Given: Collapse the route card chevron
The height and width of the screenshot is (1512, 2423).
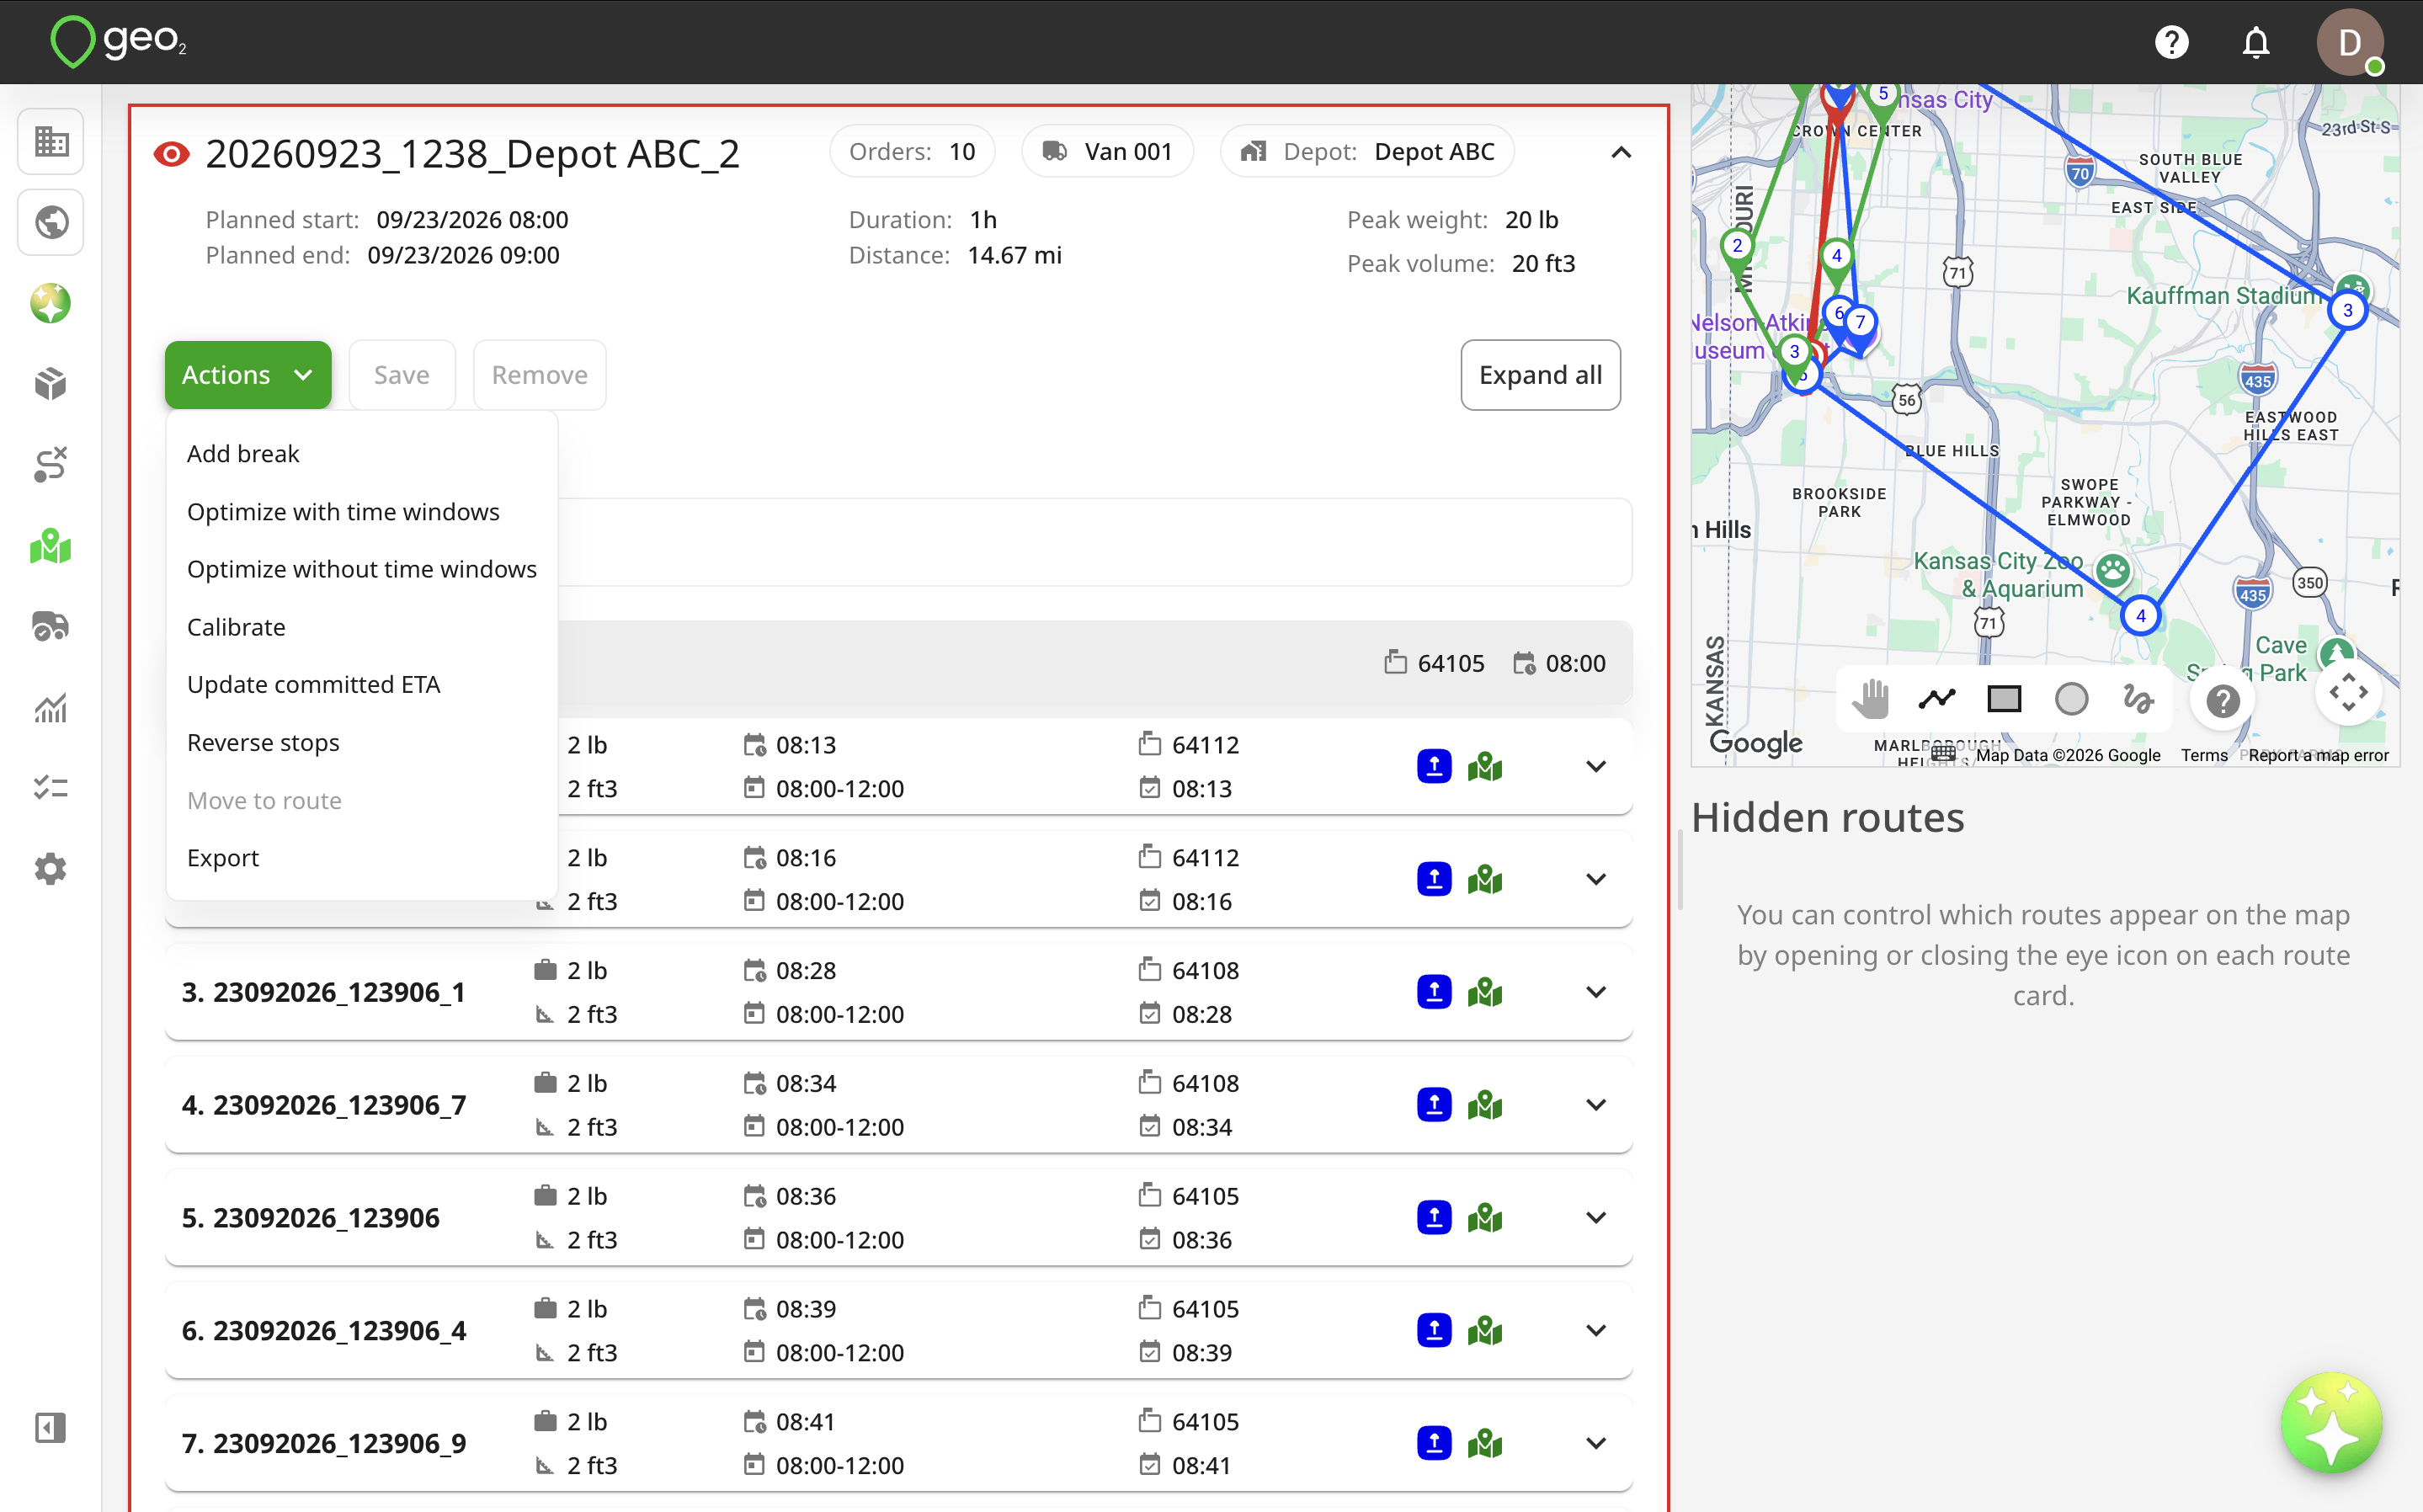Looking at the screenshot, I should click(x=1621, y=153).
